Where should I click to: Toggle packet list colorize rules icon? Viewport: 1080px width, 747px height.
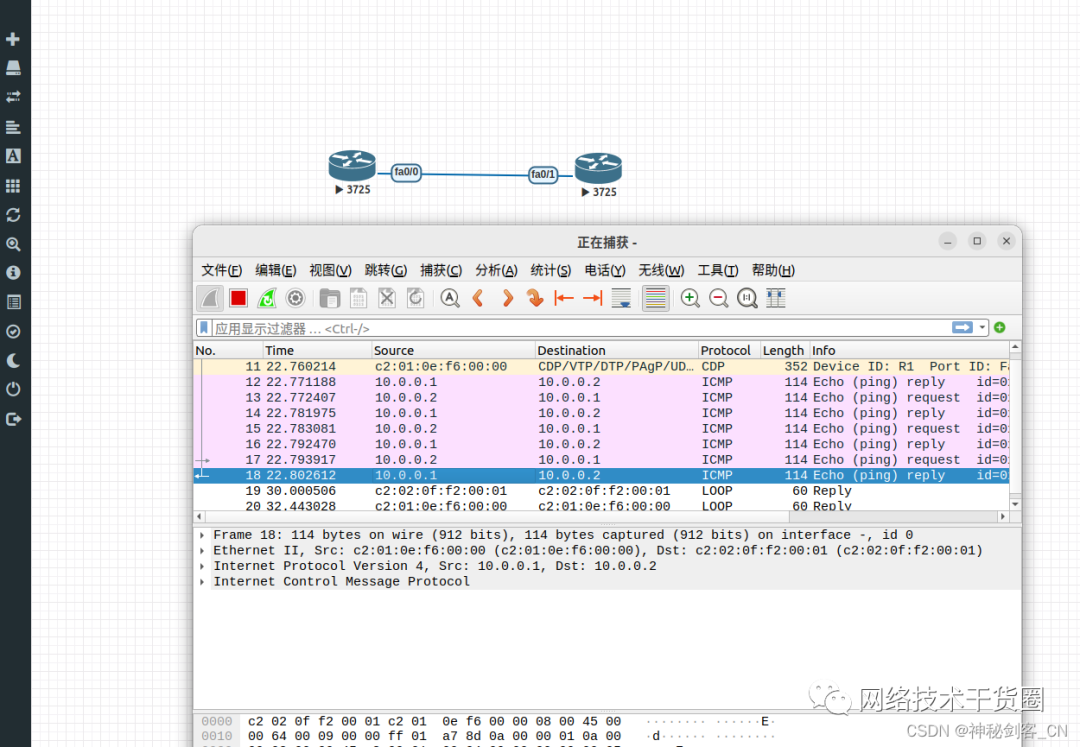[x=656, y=298]
